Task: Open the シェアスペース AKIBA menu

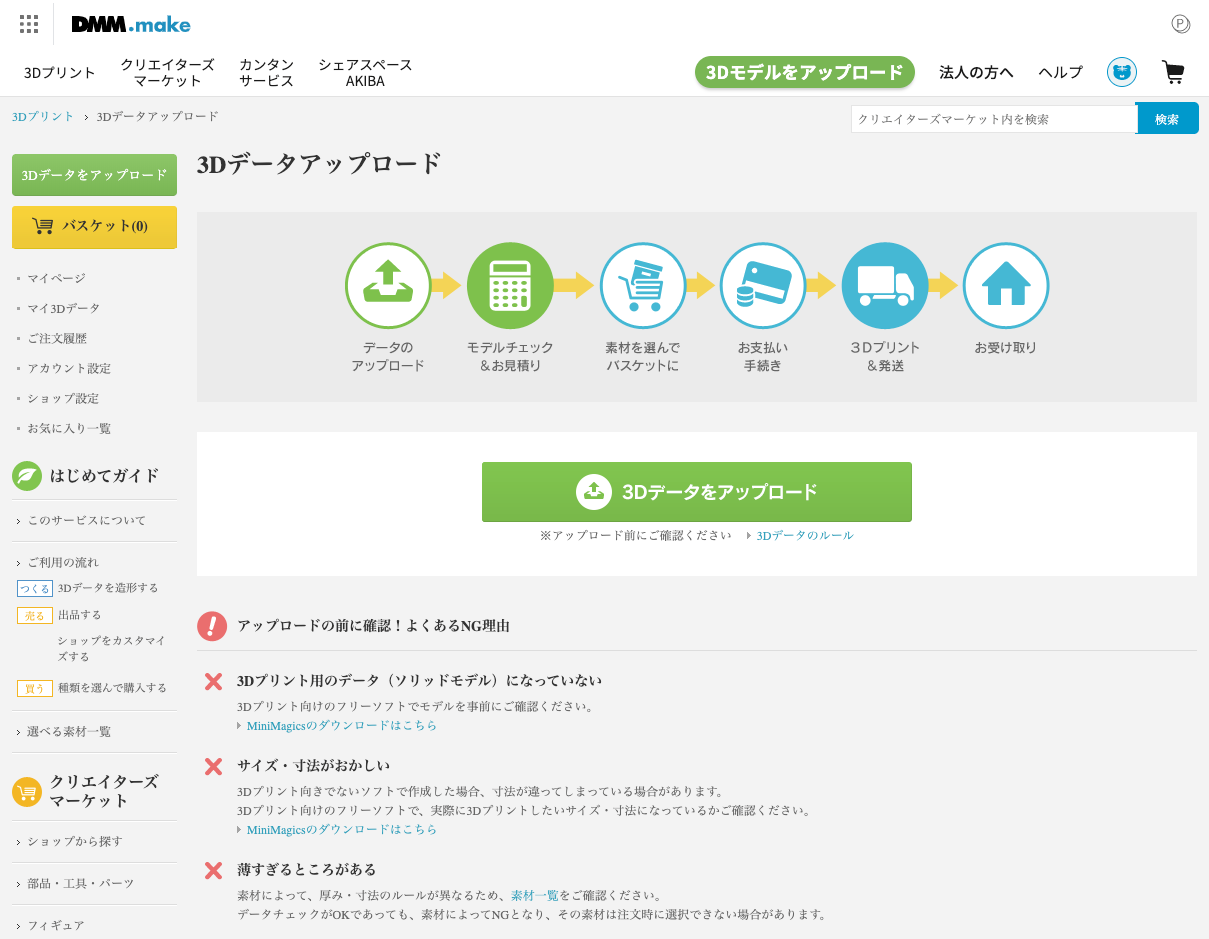Action: (365, 72)
